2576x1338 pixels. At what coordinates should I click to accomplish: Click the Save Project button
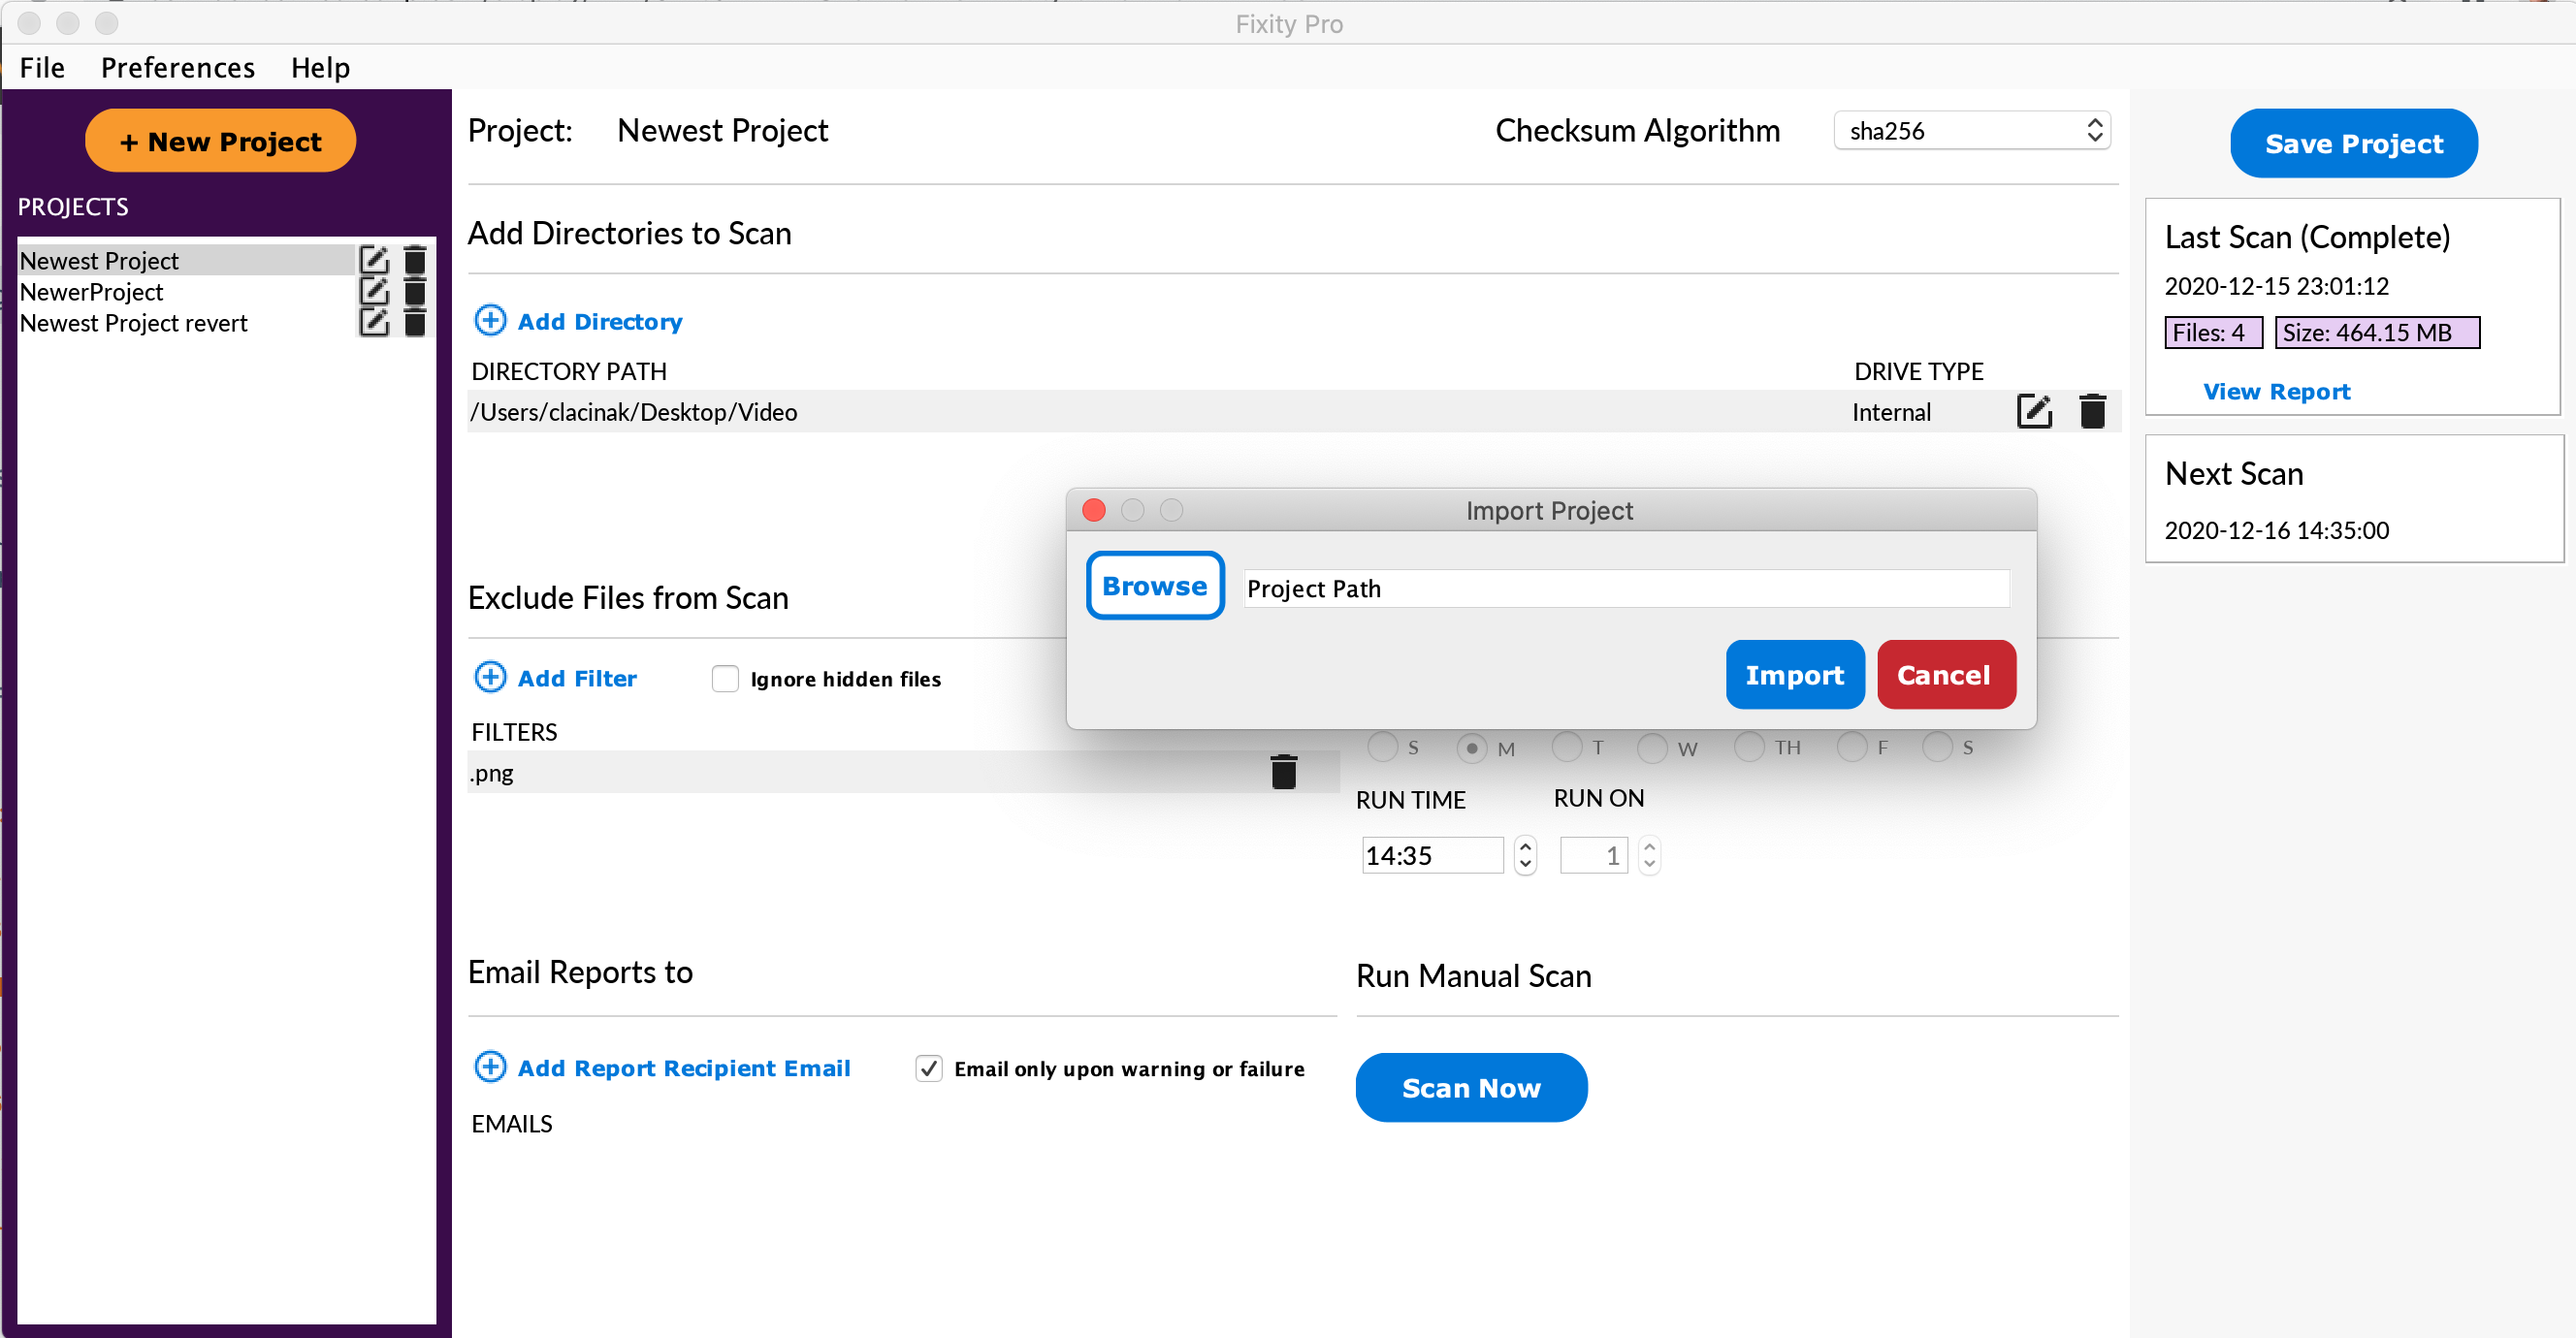point(2353,143)
